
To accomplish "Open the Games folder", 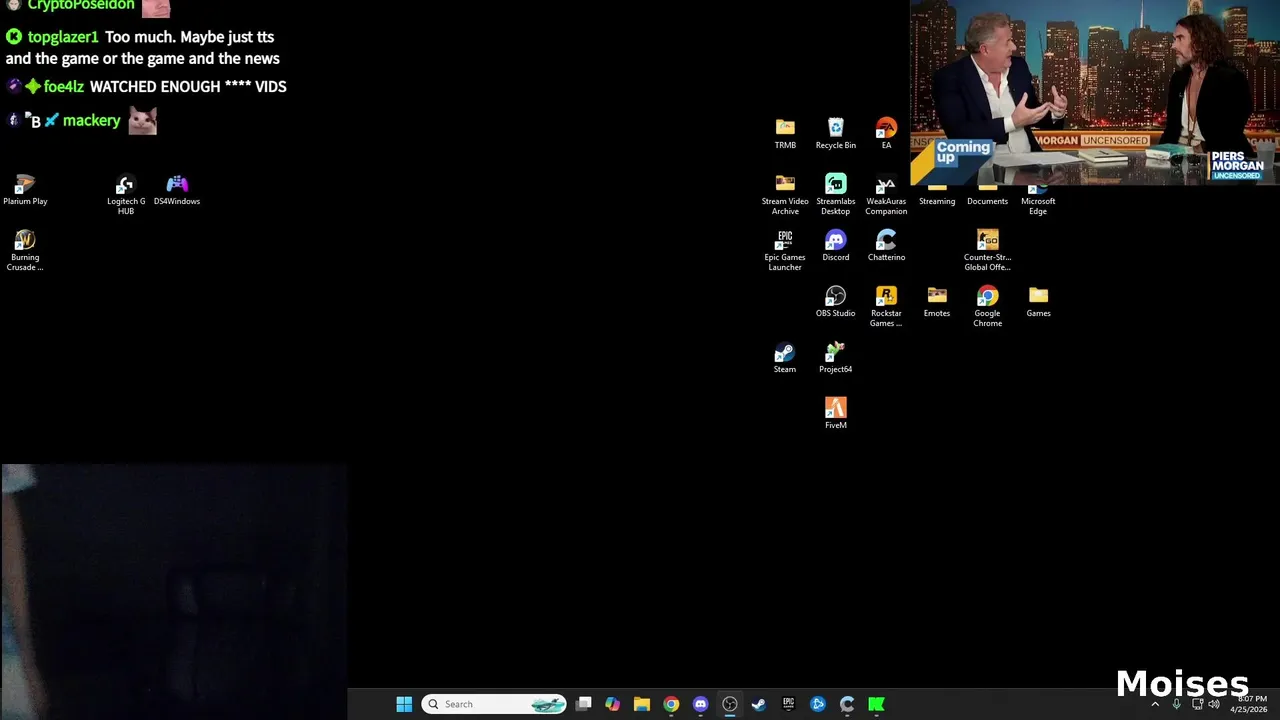I will [x=1038, y=301].
